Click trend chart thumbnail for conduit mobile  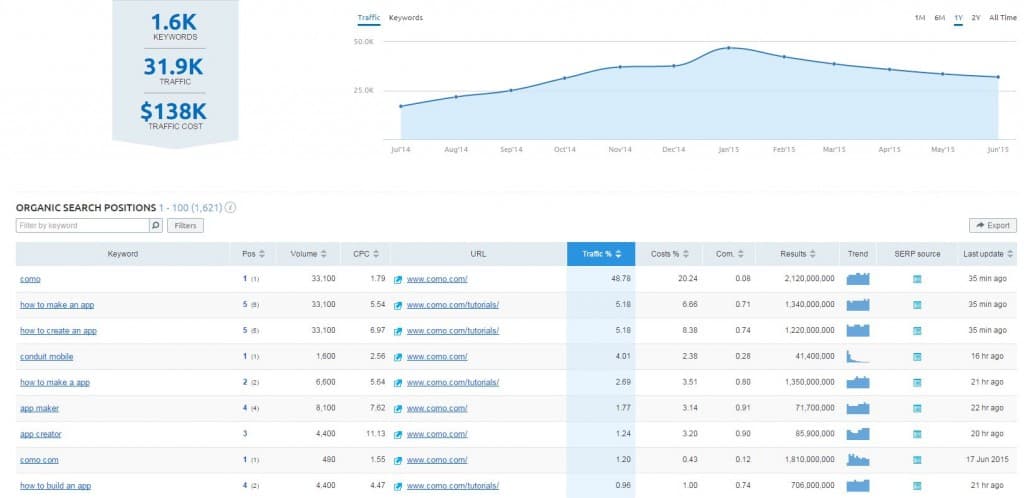(x=858, y=356)
